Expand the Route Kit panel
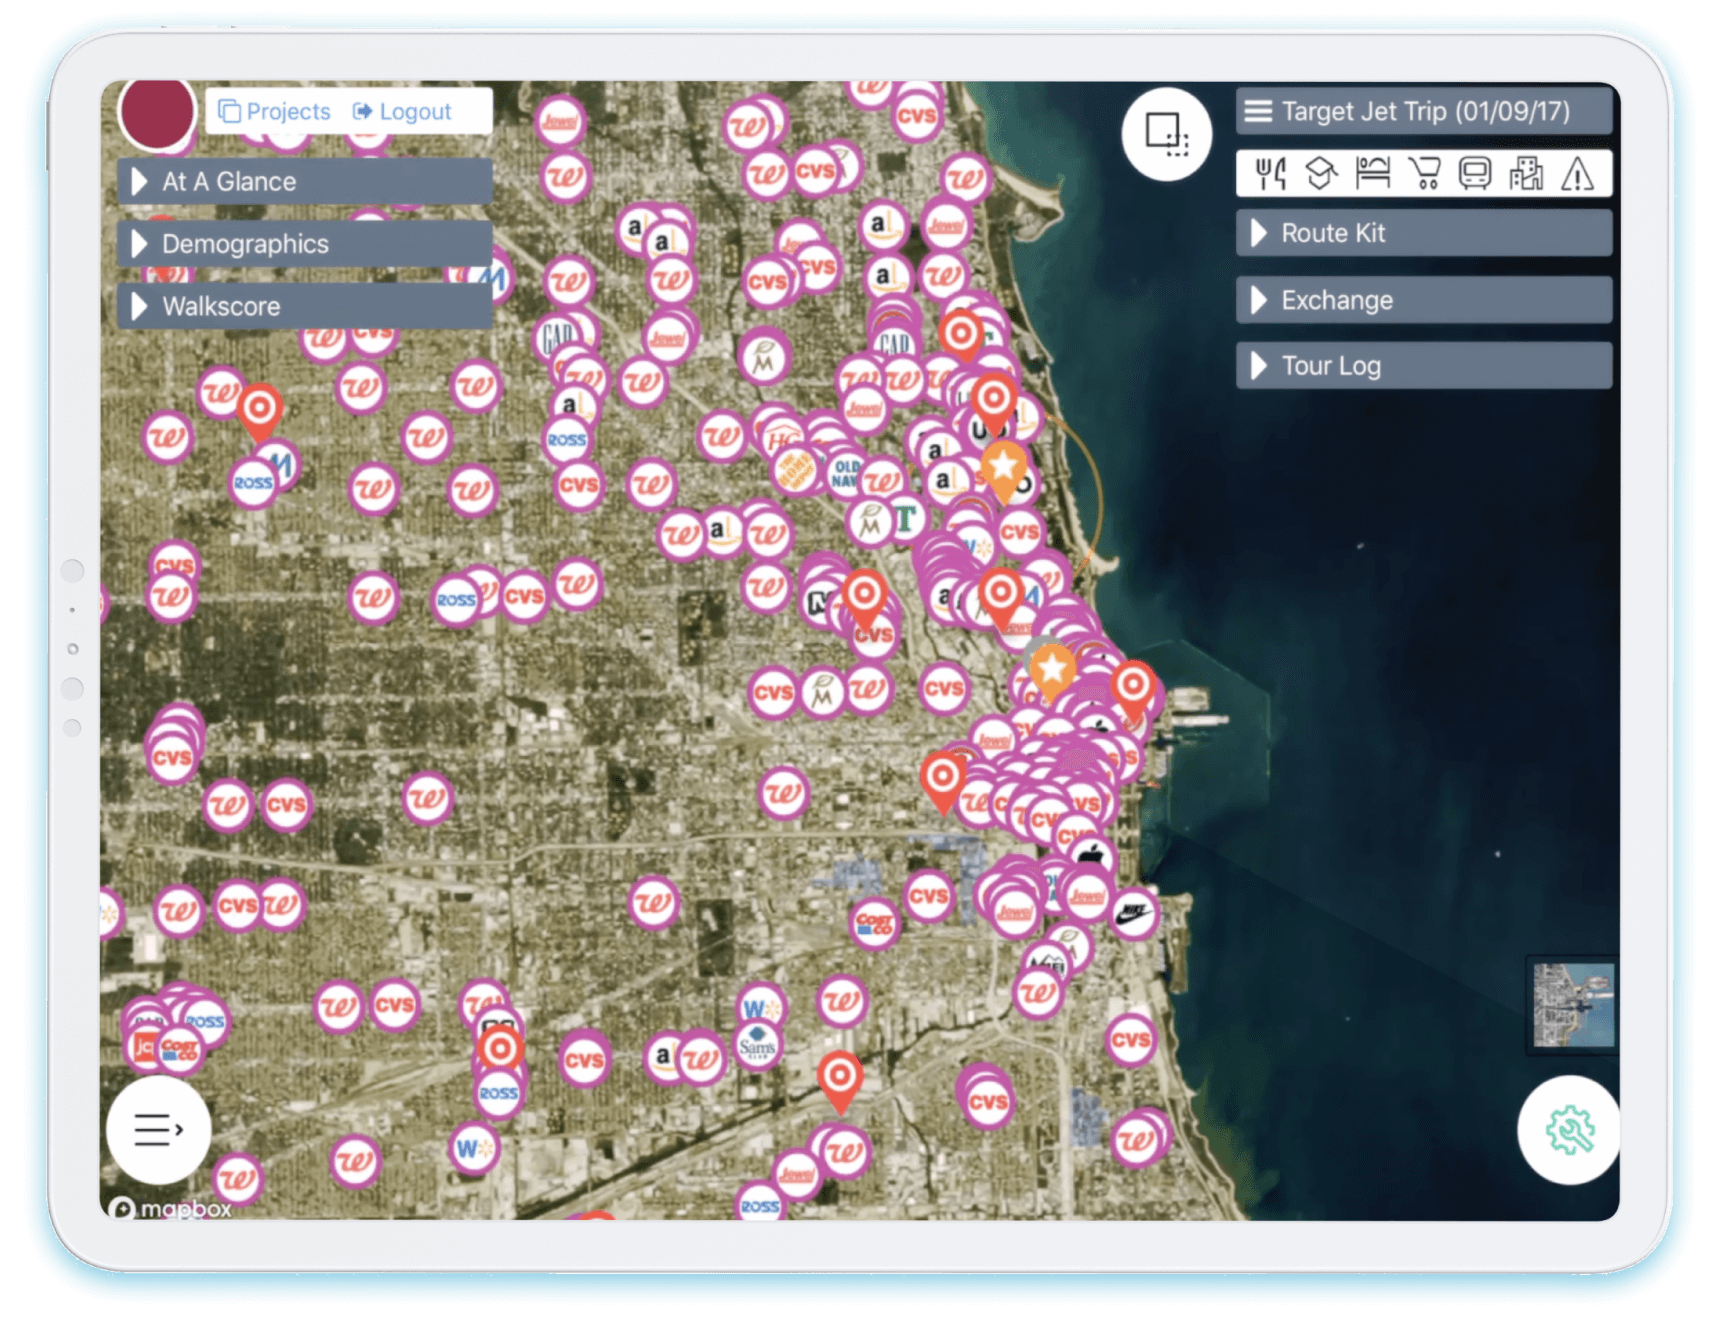This screenshot has height=1332, width=1718. 1424,233
